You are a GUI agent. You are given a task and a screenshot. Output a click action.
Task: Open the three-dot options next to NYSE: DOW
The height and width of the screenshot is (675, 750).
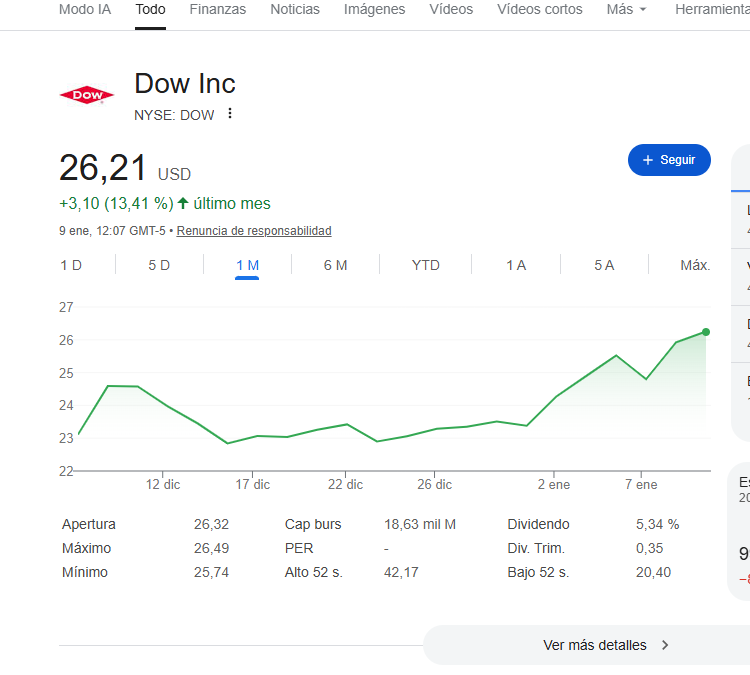(230, 114)
